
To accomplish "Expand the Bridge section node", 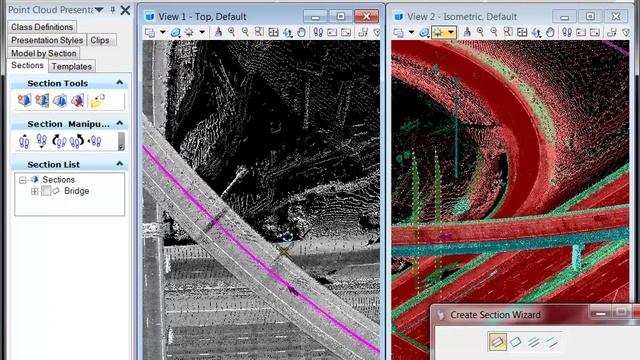I will pos(34,191).
